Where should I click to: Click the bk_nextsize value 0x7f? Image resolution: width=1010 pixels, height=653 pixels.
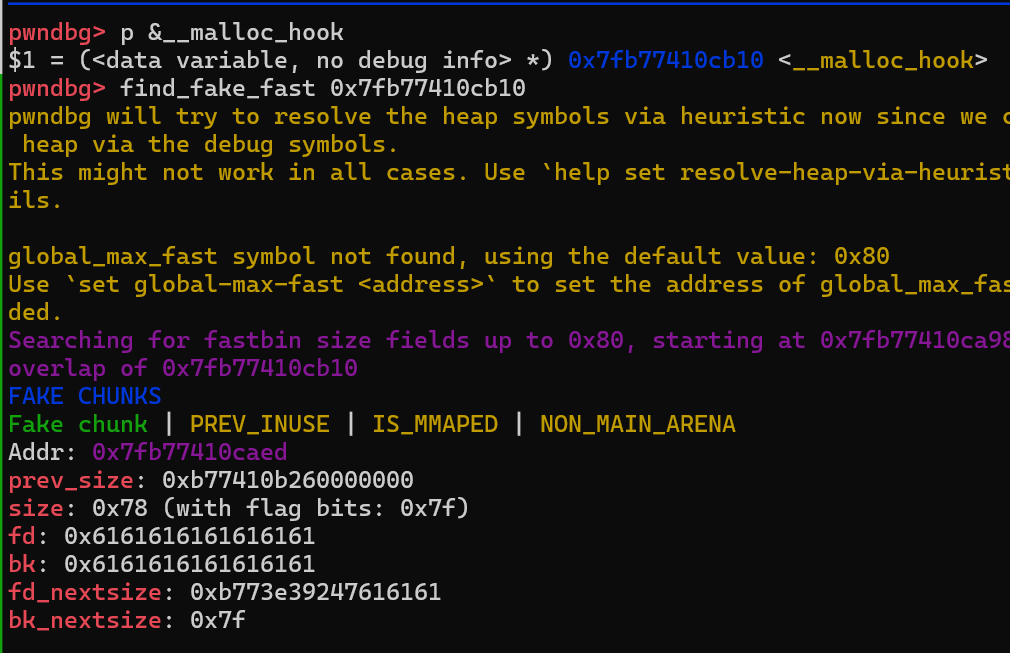pyautogui.click(x=218, y=620)
